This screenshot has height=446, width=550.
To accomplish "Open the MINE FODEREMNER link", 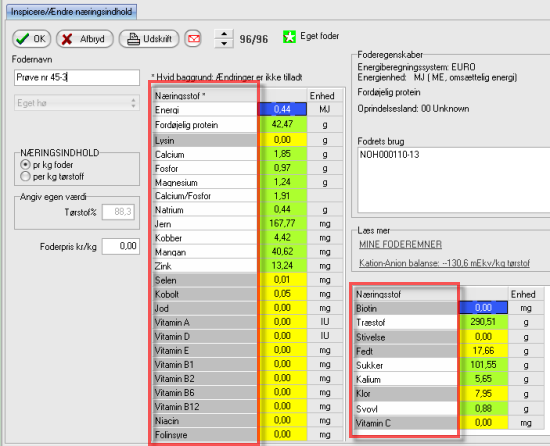I will tap(400, 244).
